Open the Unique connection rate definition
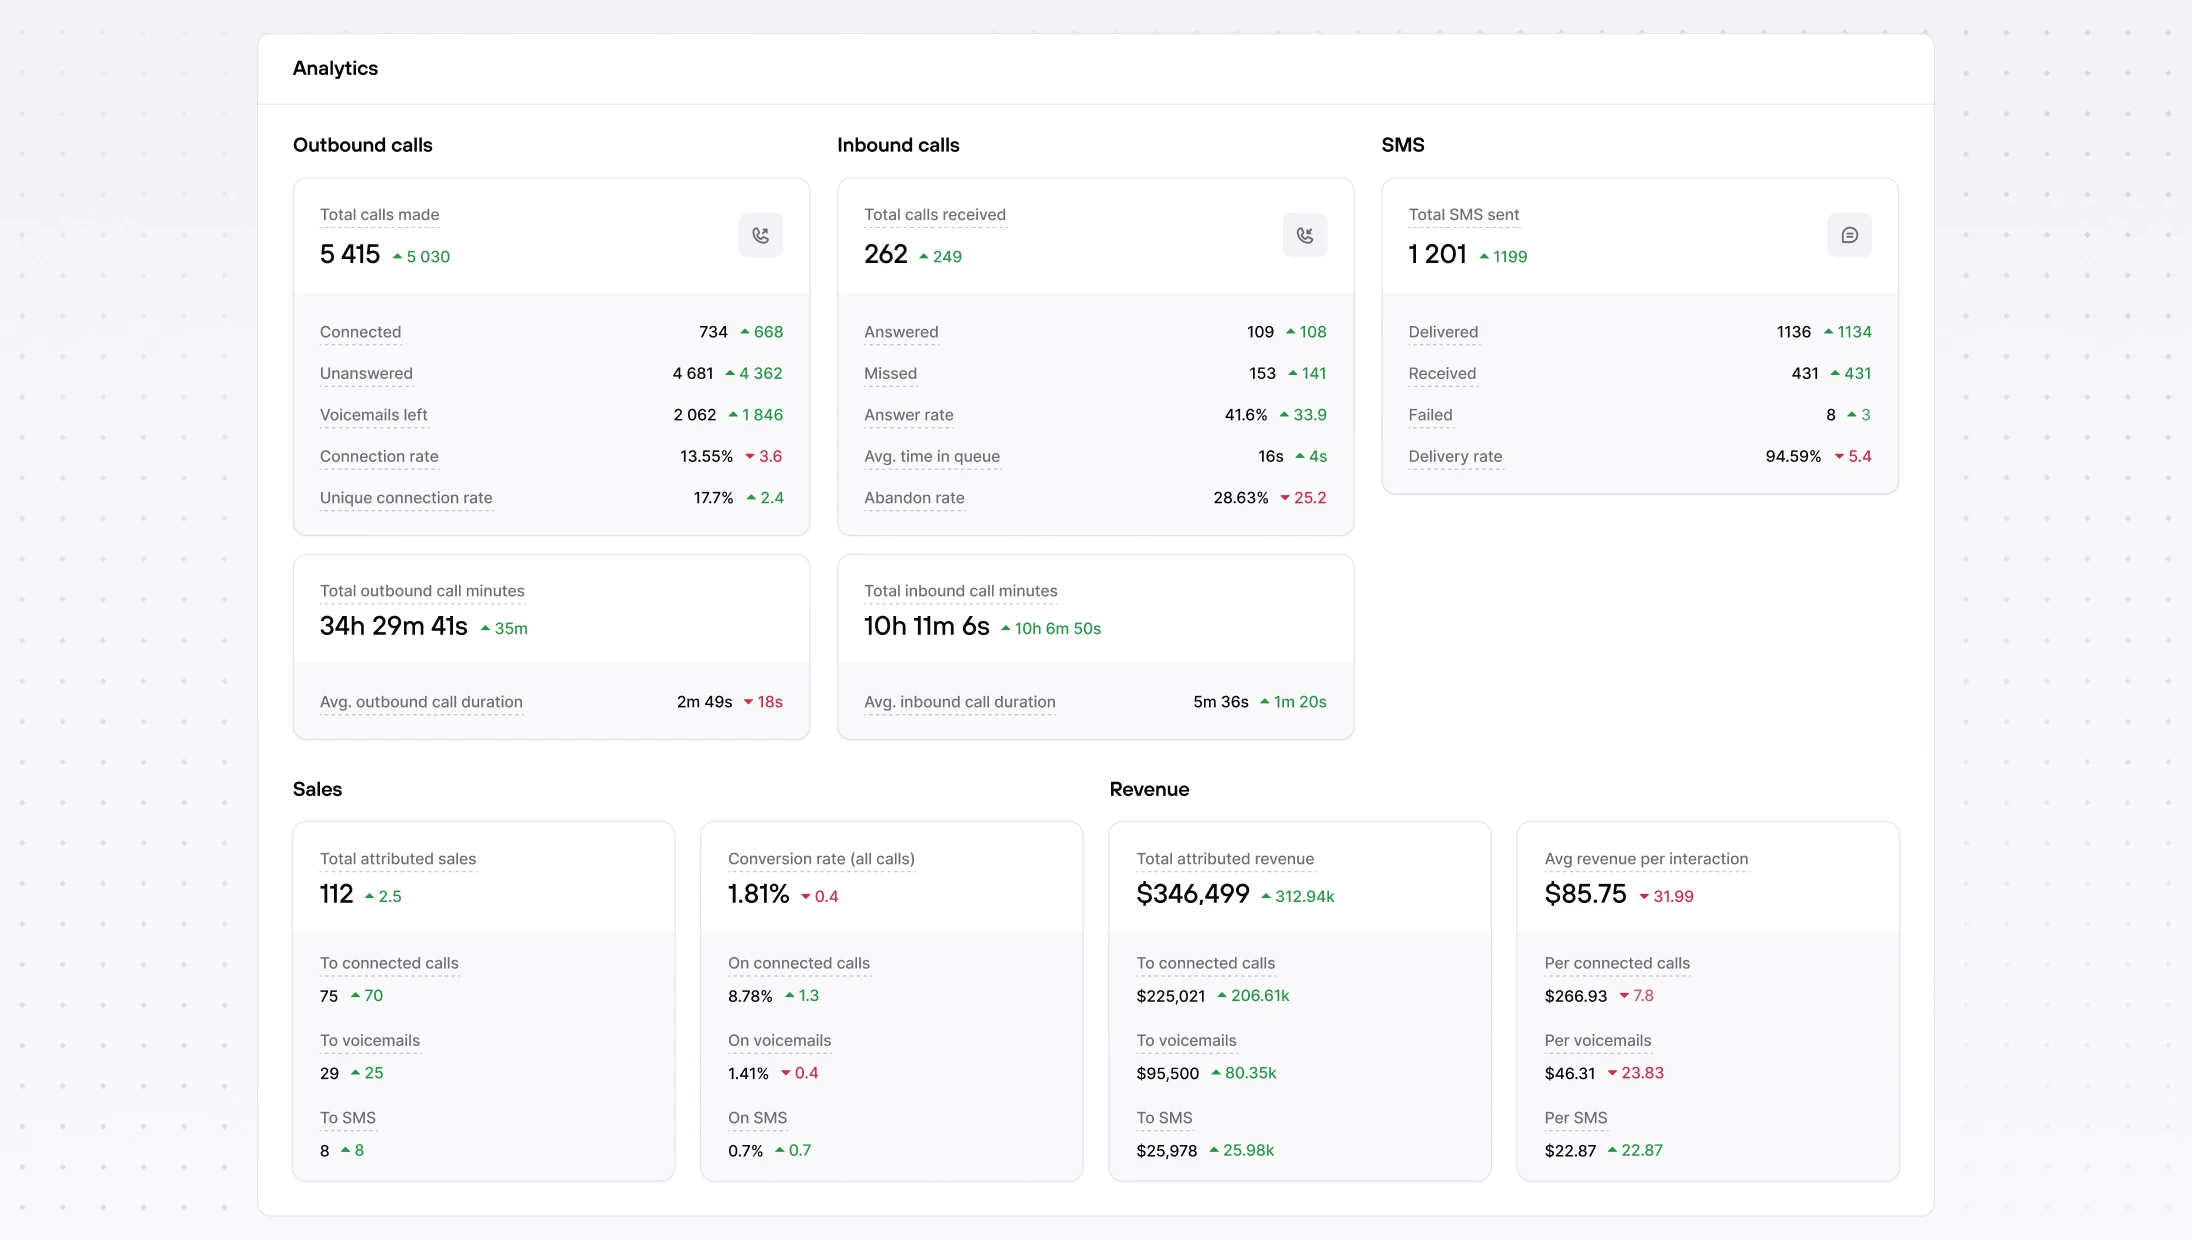The height and width of the screenshot is (1240, 2192). (405, 498)
